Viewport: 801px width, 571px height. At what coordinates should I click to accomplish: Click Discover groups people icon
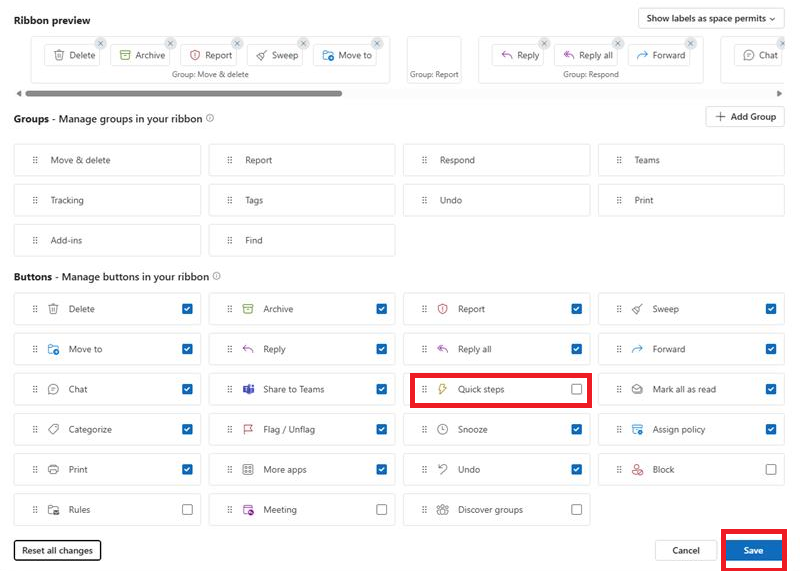tap(442, 510)
